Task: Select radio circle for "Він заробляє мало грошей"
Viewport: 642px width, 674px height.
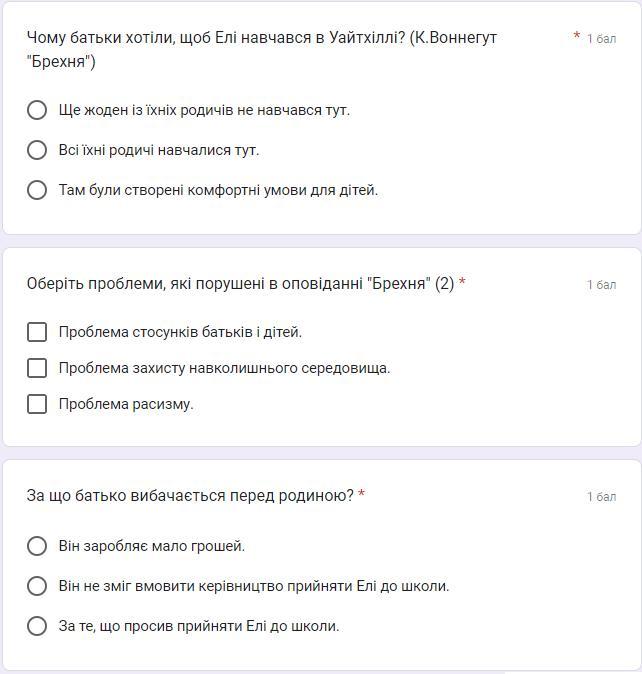Action: tap(37, 546)
